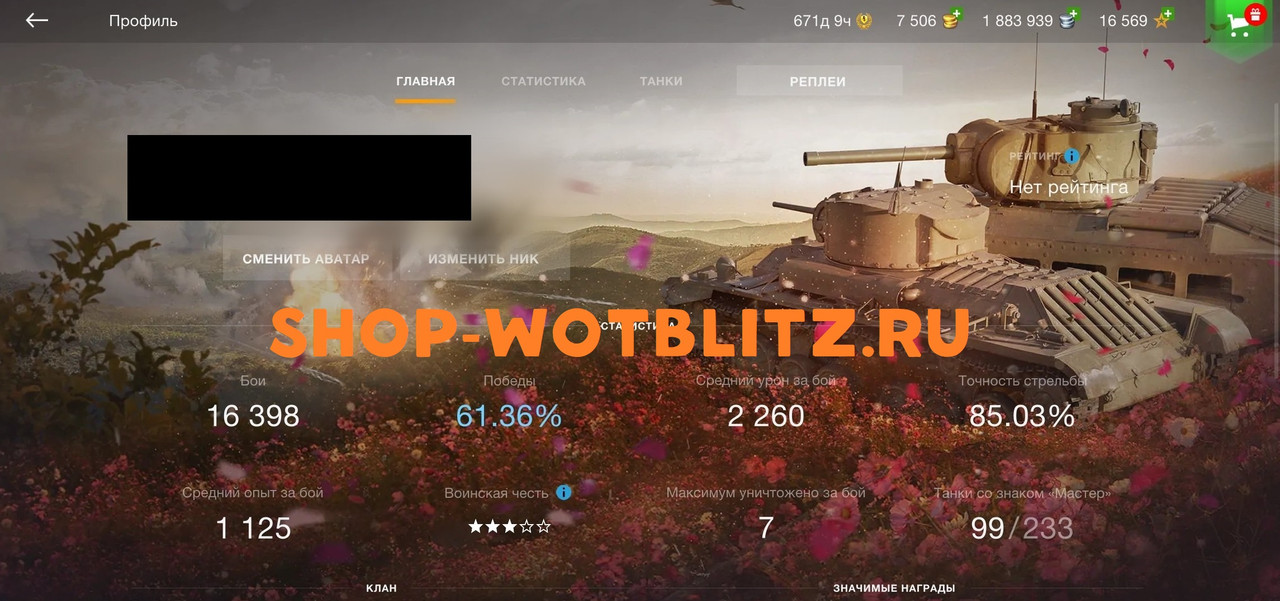Add credits via the silver coins icon
Image resolution: width=1280 pixels, height=601 pixels.
tap(1070, 20)
